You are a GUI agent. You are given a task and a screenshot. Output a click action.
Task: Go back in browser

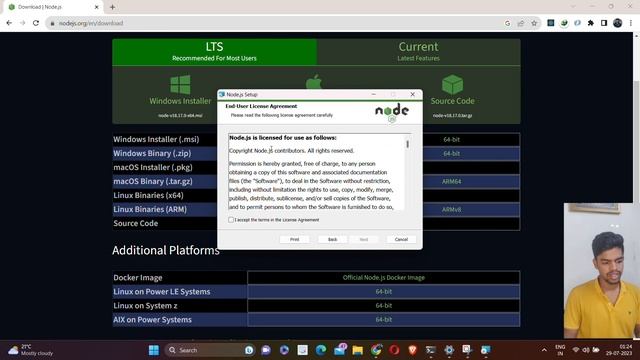point(9,23)
